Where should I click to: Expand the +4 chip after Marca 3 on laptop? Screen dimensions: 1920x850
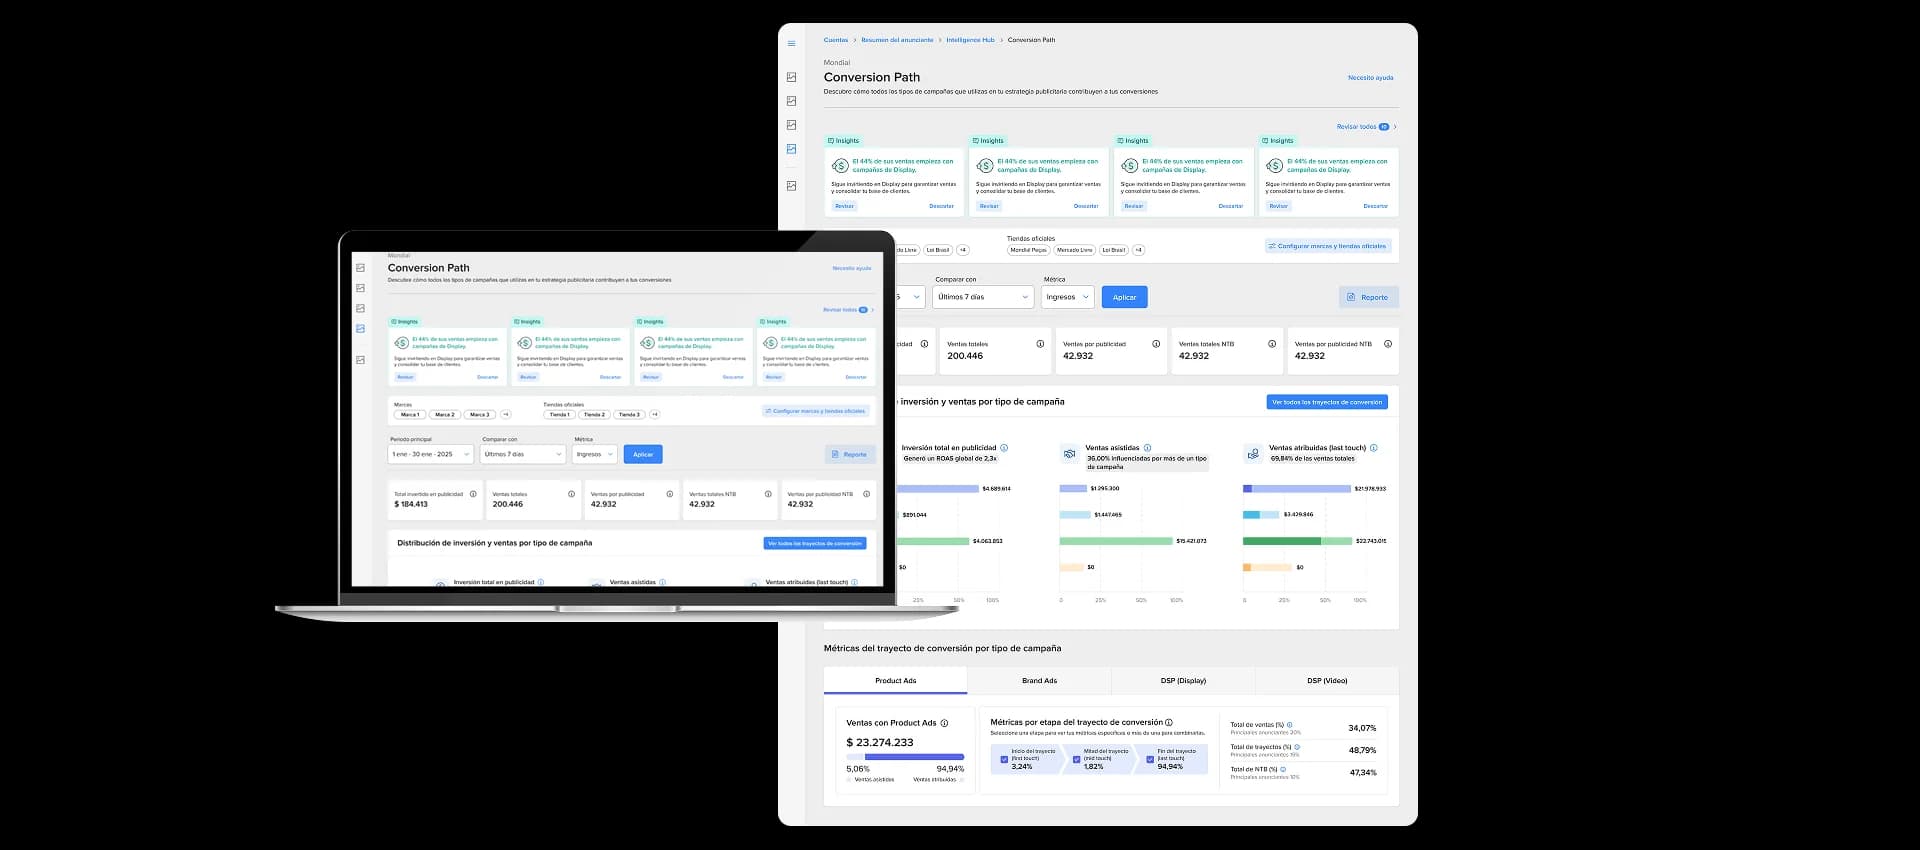[506, 414]
